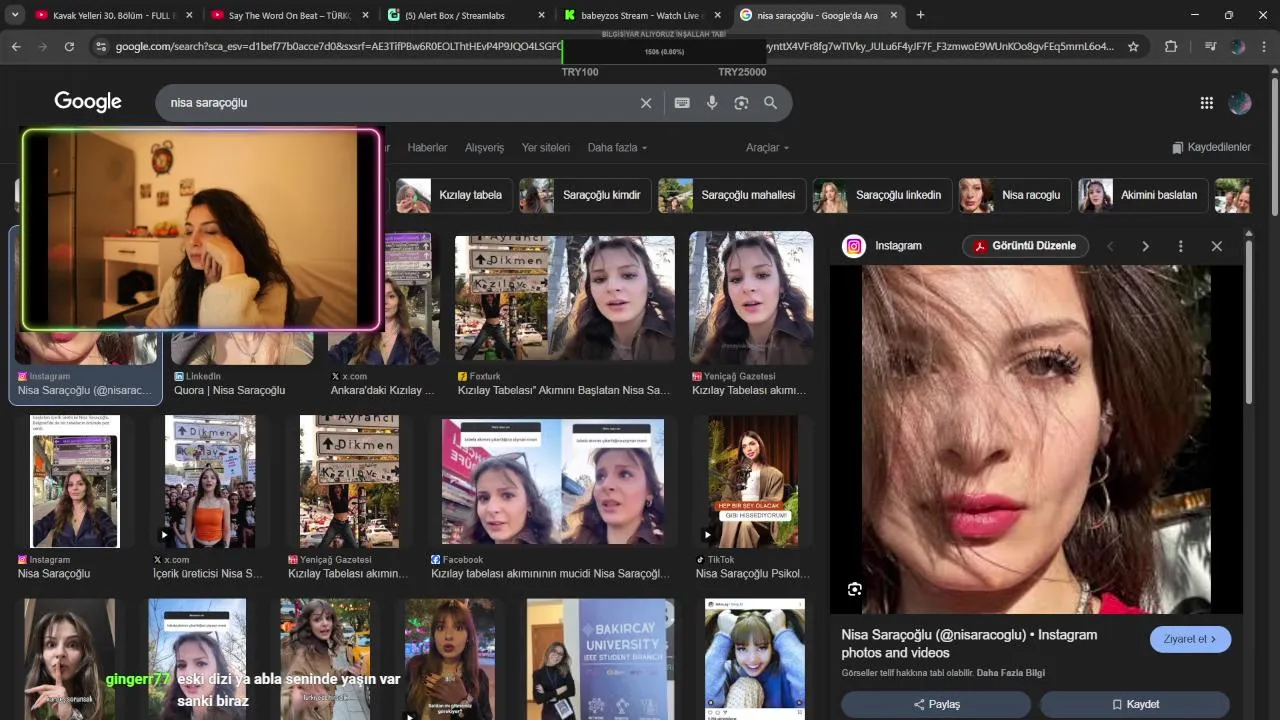Open the Google account avatar
This screenshot has width=1280, height=720.
pos(1240,103)
